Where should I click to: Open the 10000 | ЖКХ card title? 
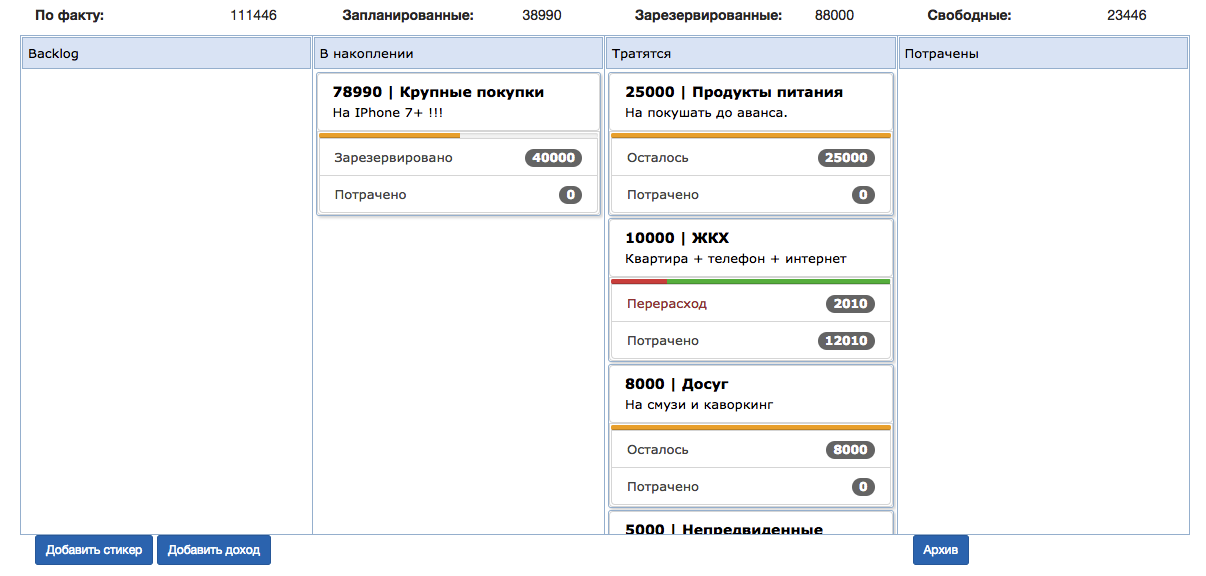tap(677, 238)
